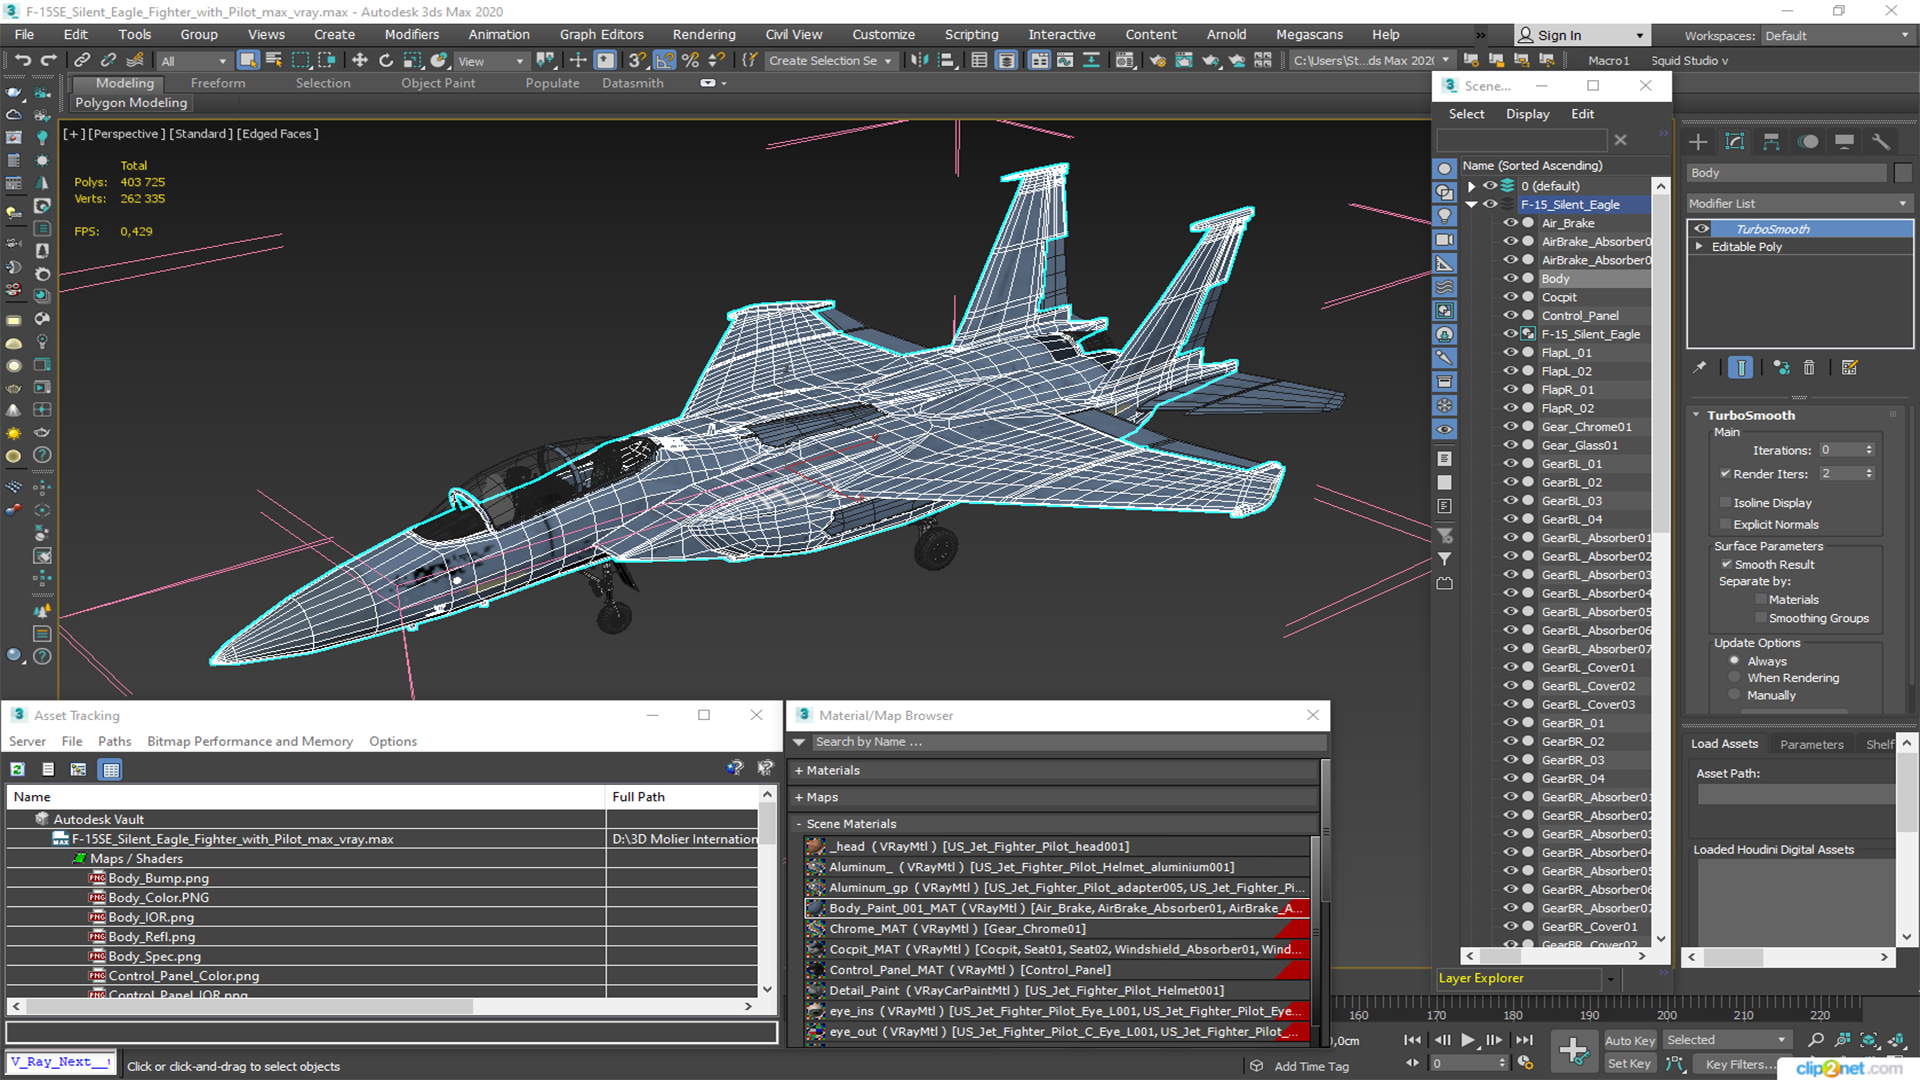Switch to the Object Paint ribbon tab
The width and height of the screenshot is (1920, 1080).
coord(438,83)
